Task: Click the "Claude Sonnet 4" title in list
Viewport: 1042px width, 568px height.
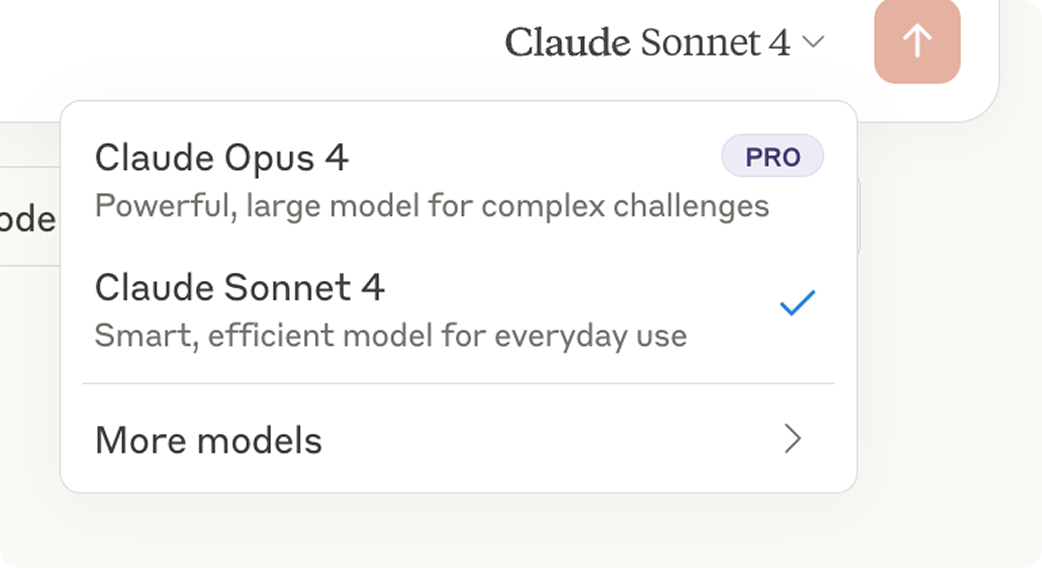Action: tap(239, 288)
